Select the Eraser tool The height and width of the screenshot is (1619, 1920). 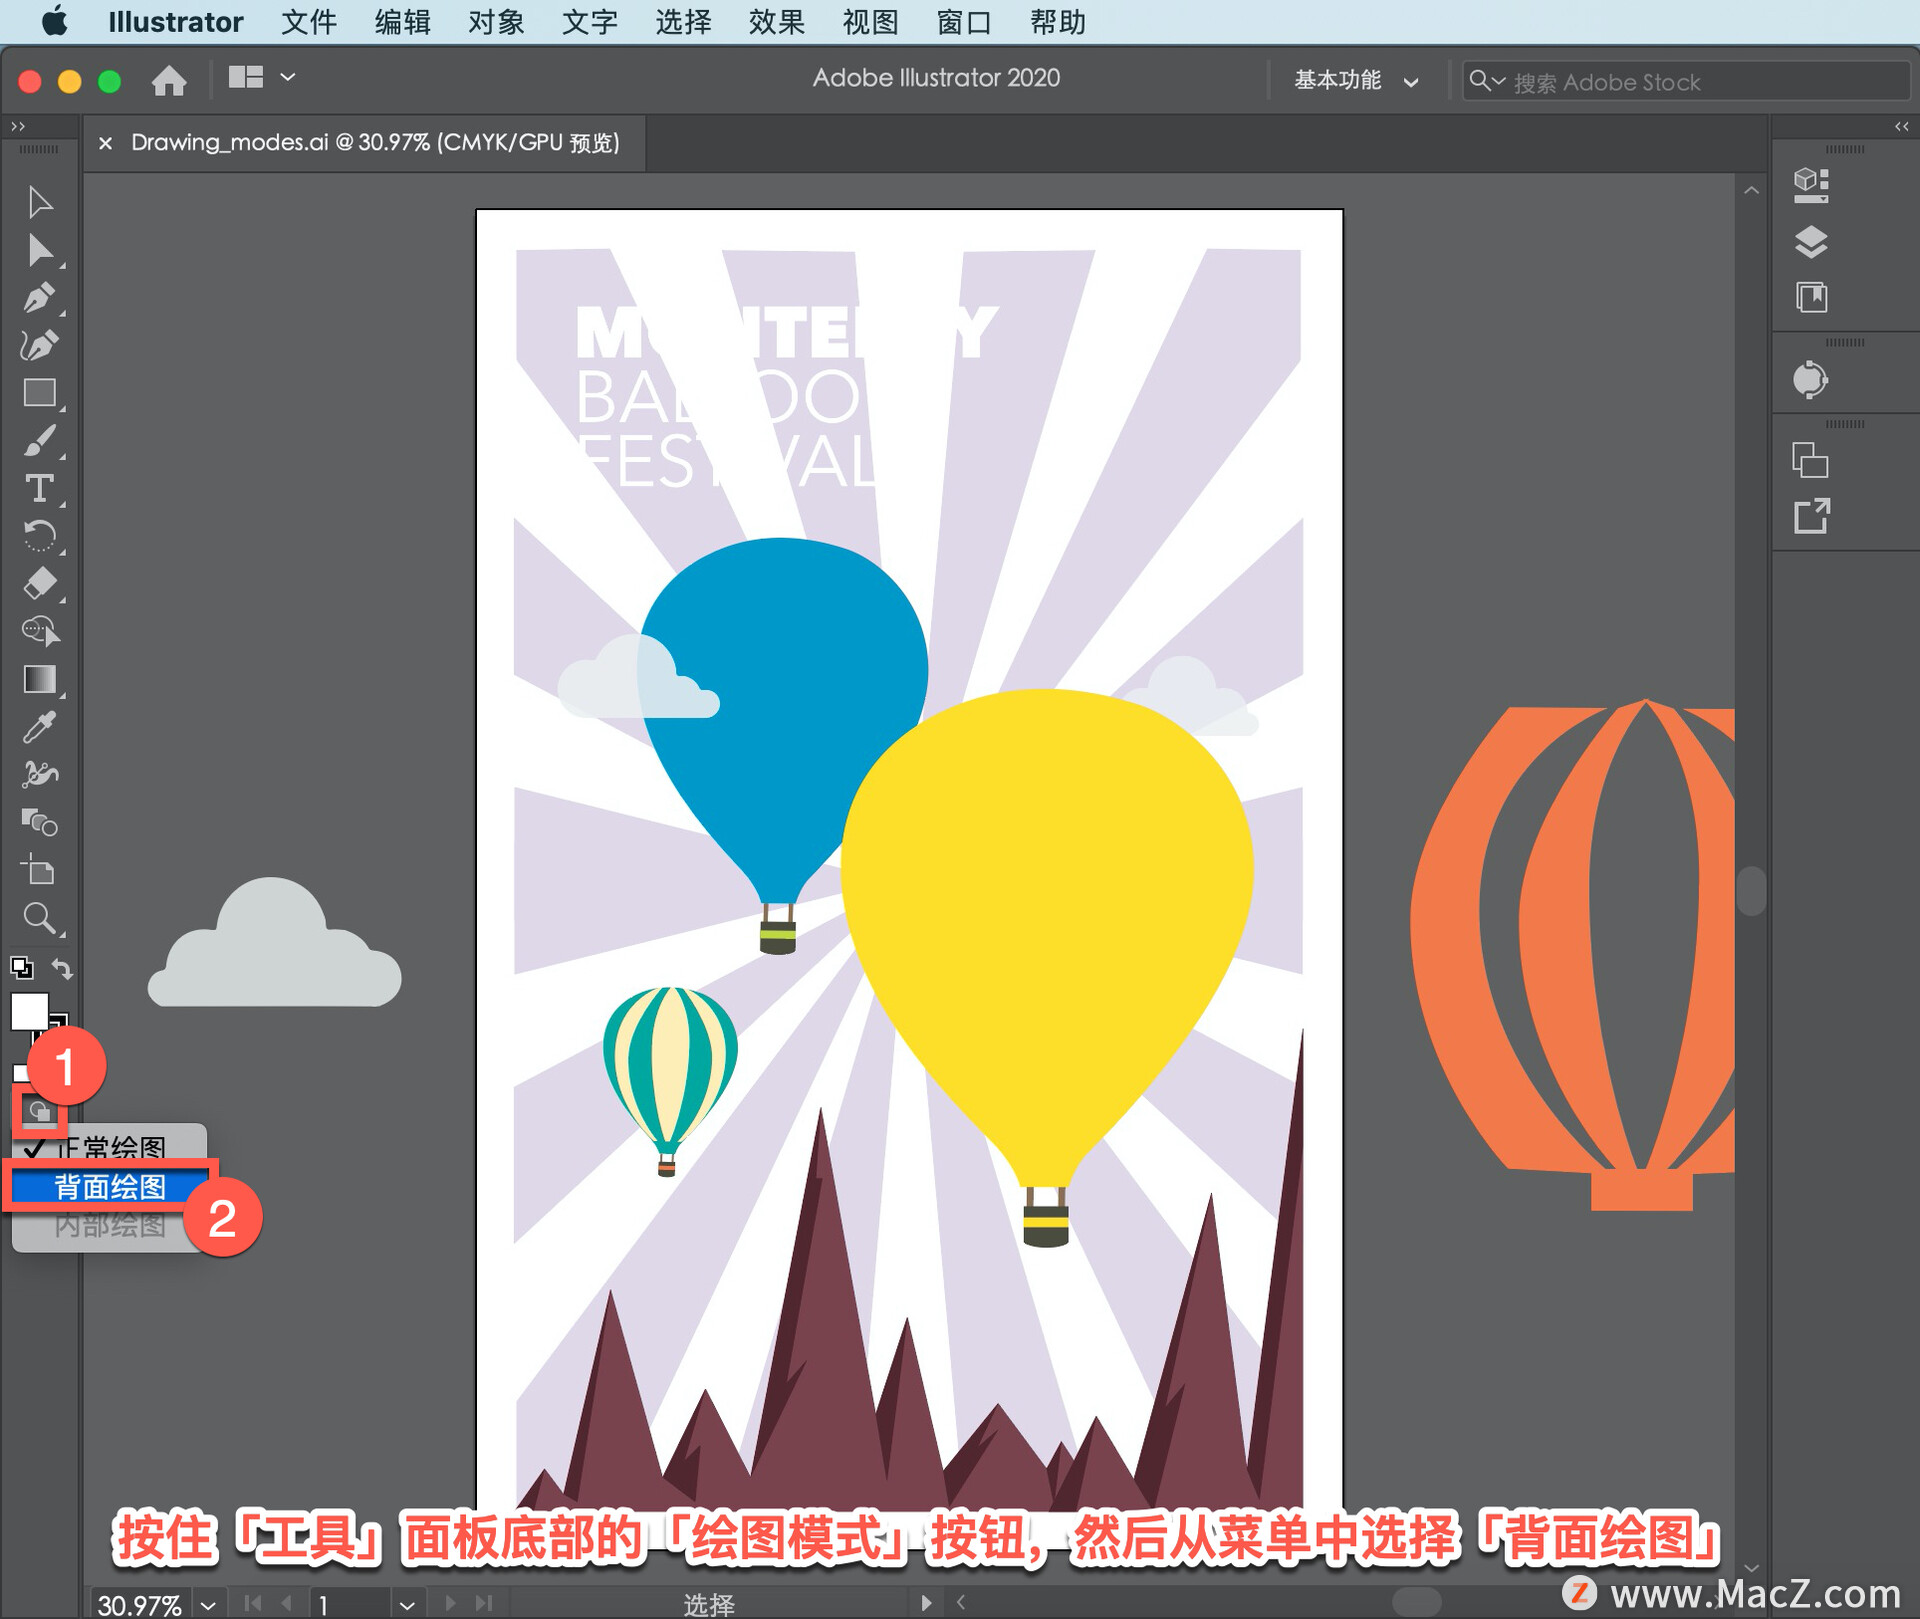point(39,583)
